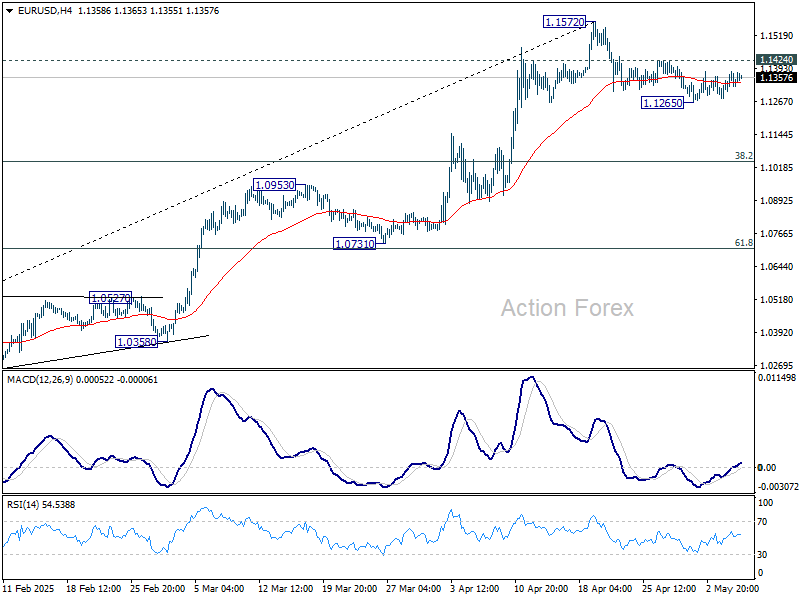Click the 1.03920 price axis value
Viewport: 800px width, 600px height.
777,333
